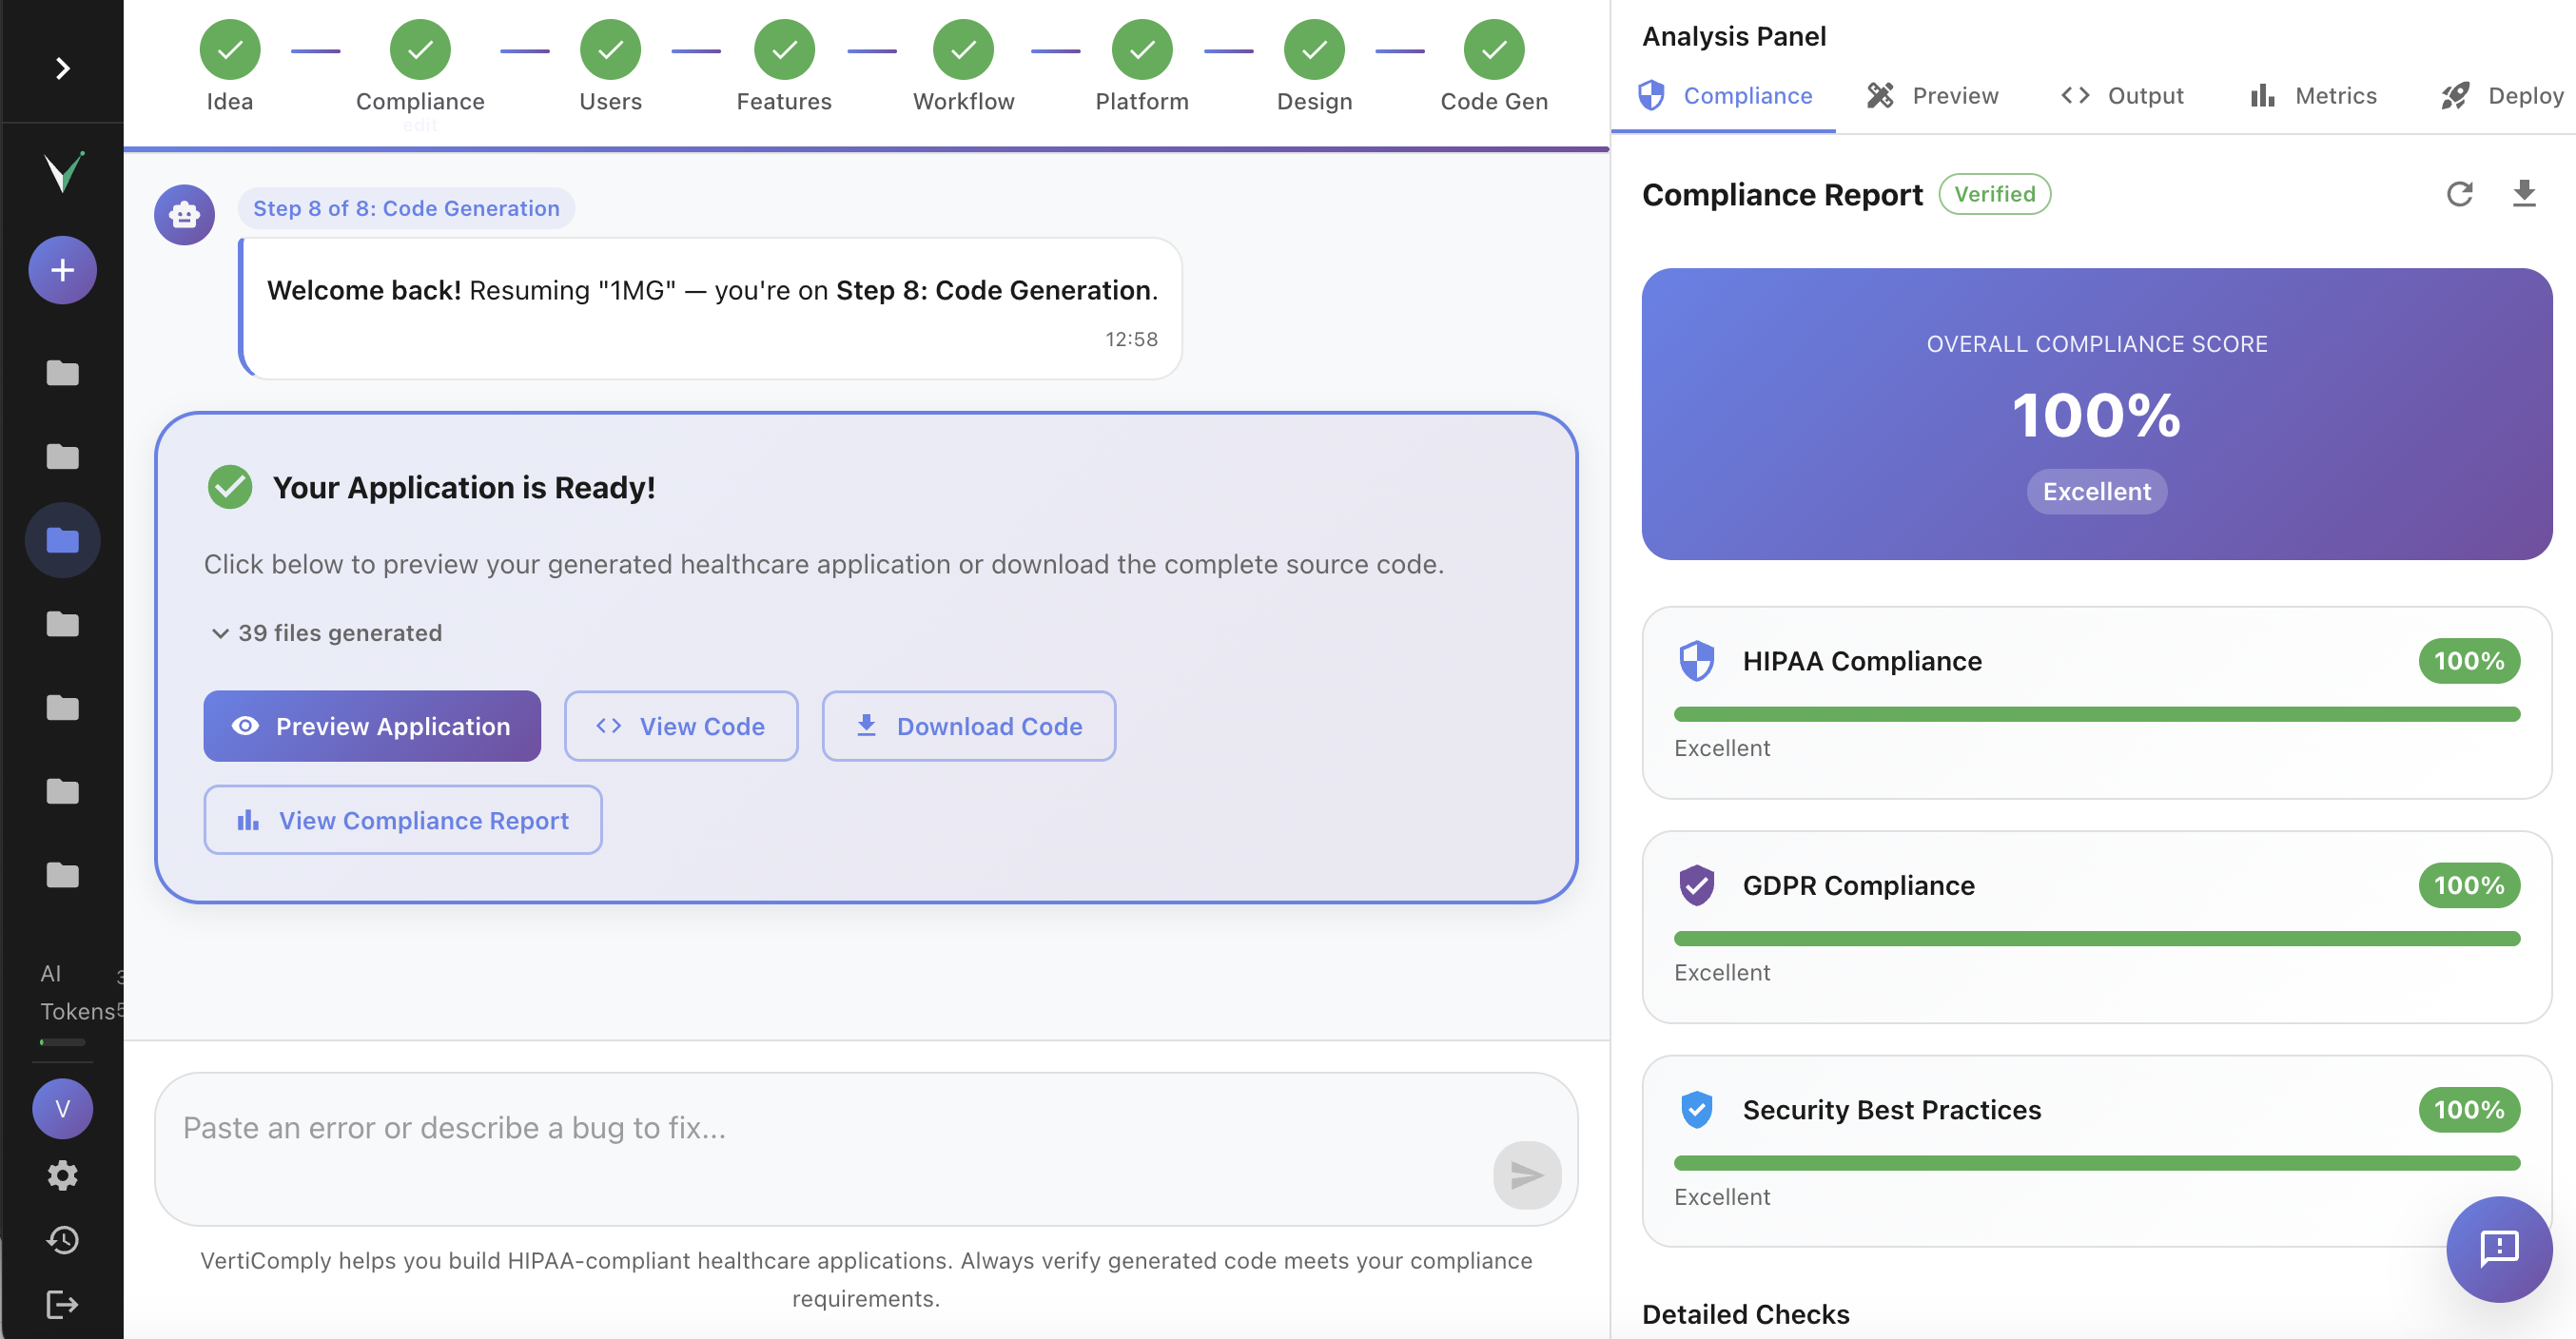Click the Preview Application button

coord(372,726)
